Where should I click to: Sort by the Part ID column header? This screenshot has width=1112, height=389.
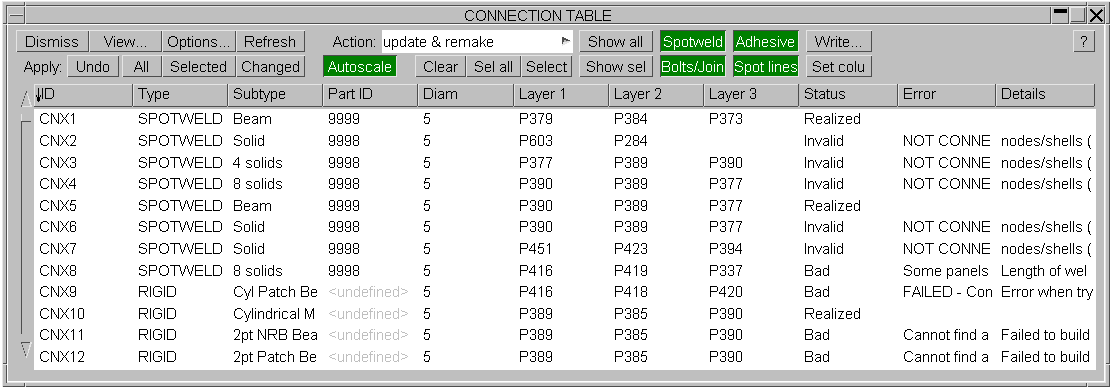tap(371, 94)
